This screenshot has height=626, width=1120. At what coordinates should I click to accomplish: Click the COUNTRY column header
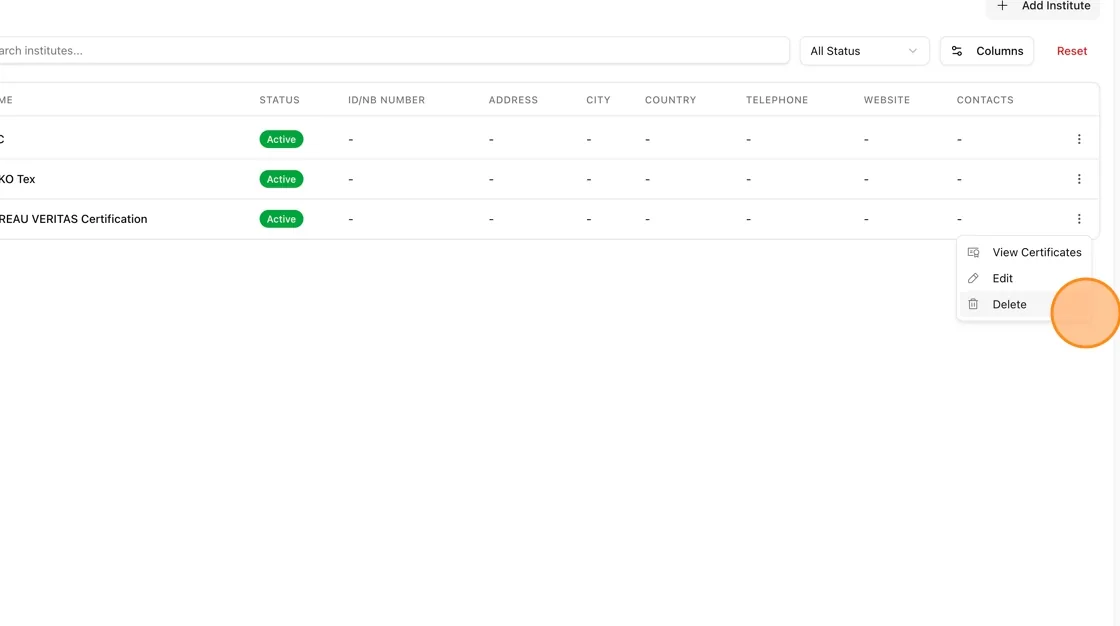pos(670,100)
